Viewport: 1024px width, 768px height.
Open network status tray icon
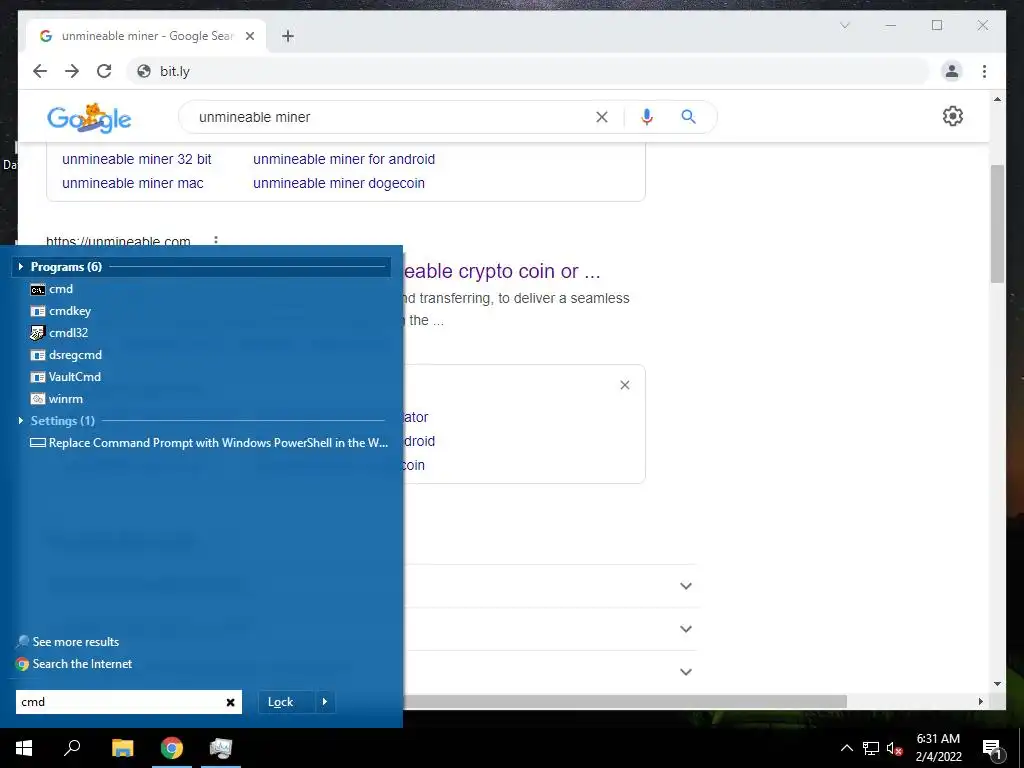click(x=871, y=748)
